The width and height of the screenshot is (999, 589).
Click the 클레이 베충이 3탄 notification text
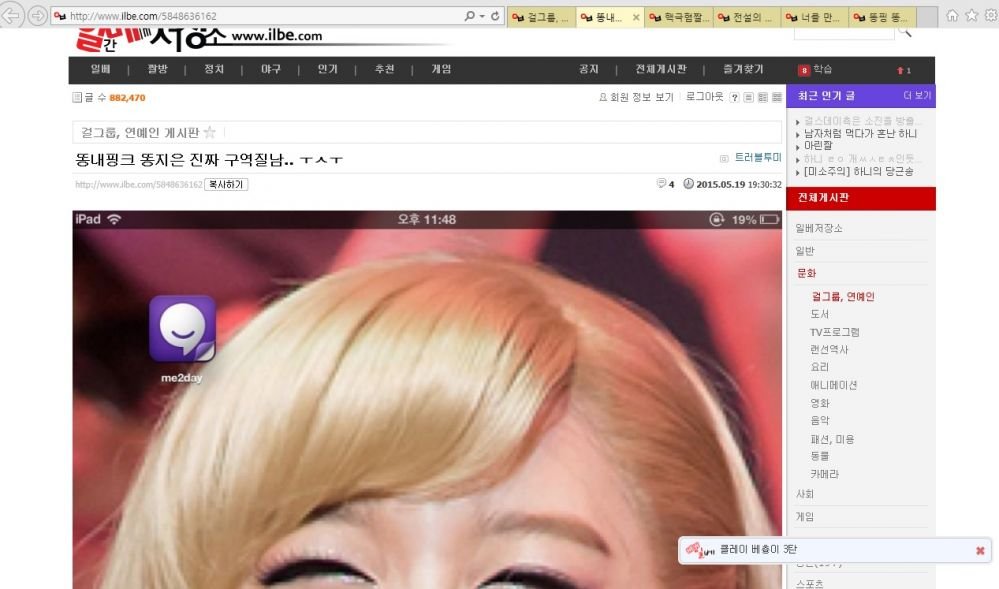pyautogui.click(x=758, y=549)
